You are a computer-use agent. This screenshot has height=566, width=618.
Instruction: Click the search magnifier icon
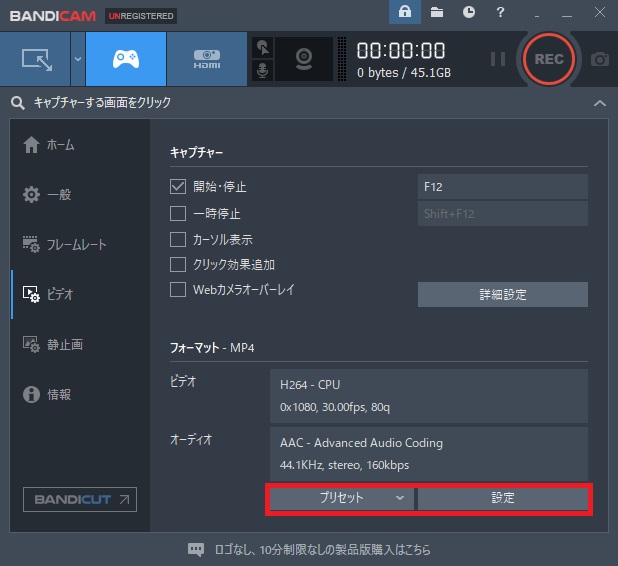(18, 103)
